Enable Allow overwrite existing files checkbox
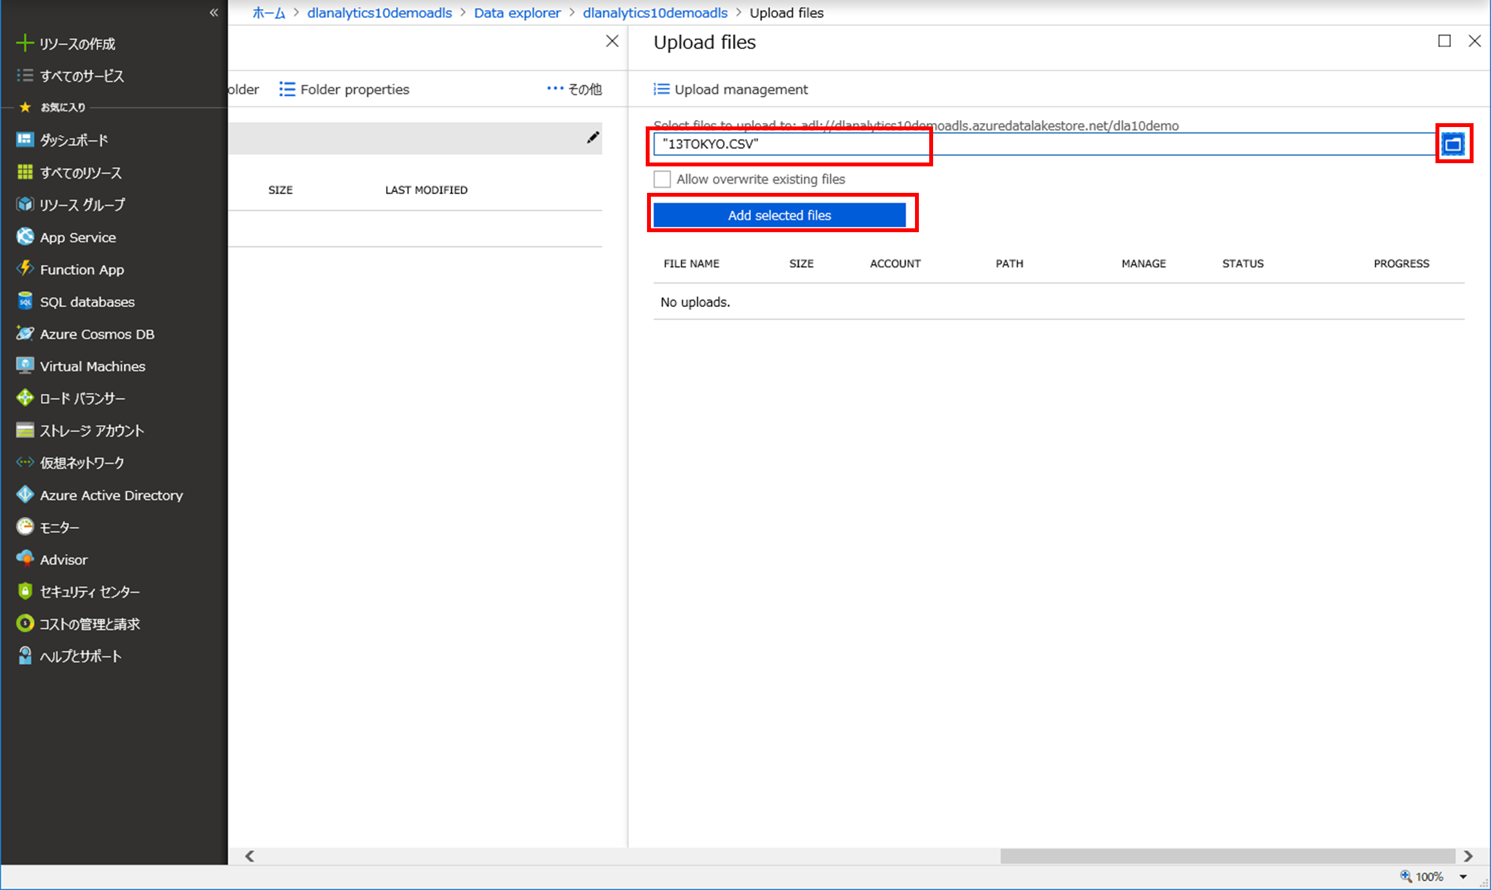 point(662,179)
